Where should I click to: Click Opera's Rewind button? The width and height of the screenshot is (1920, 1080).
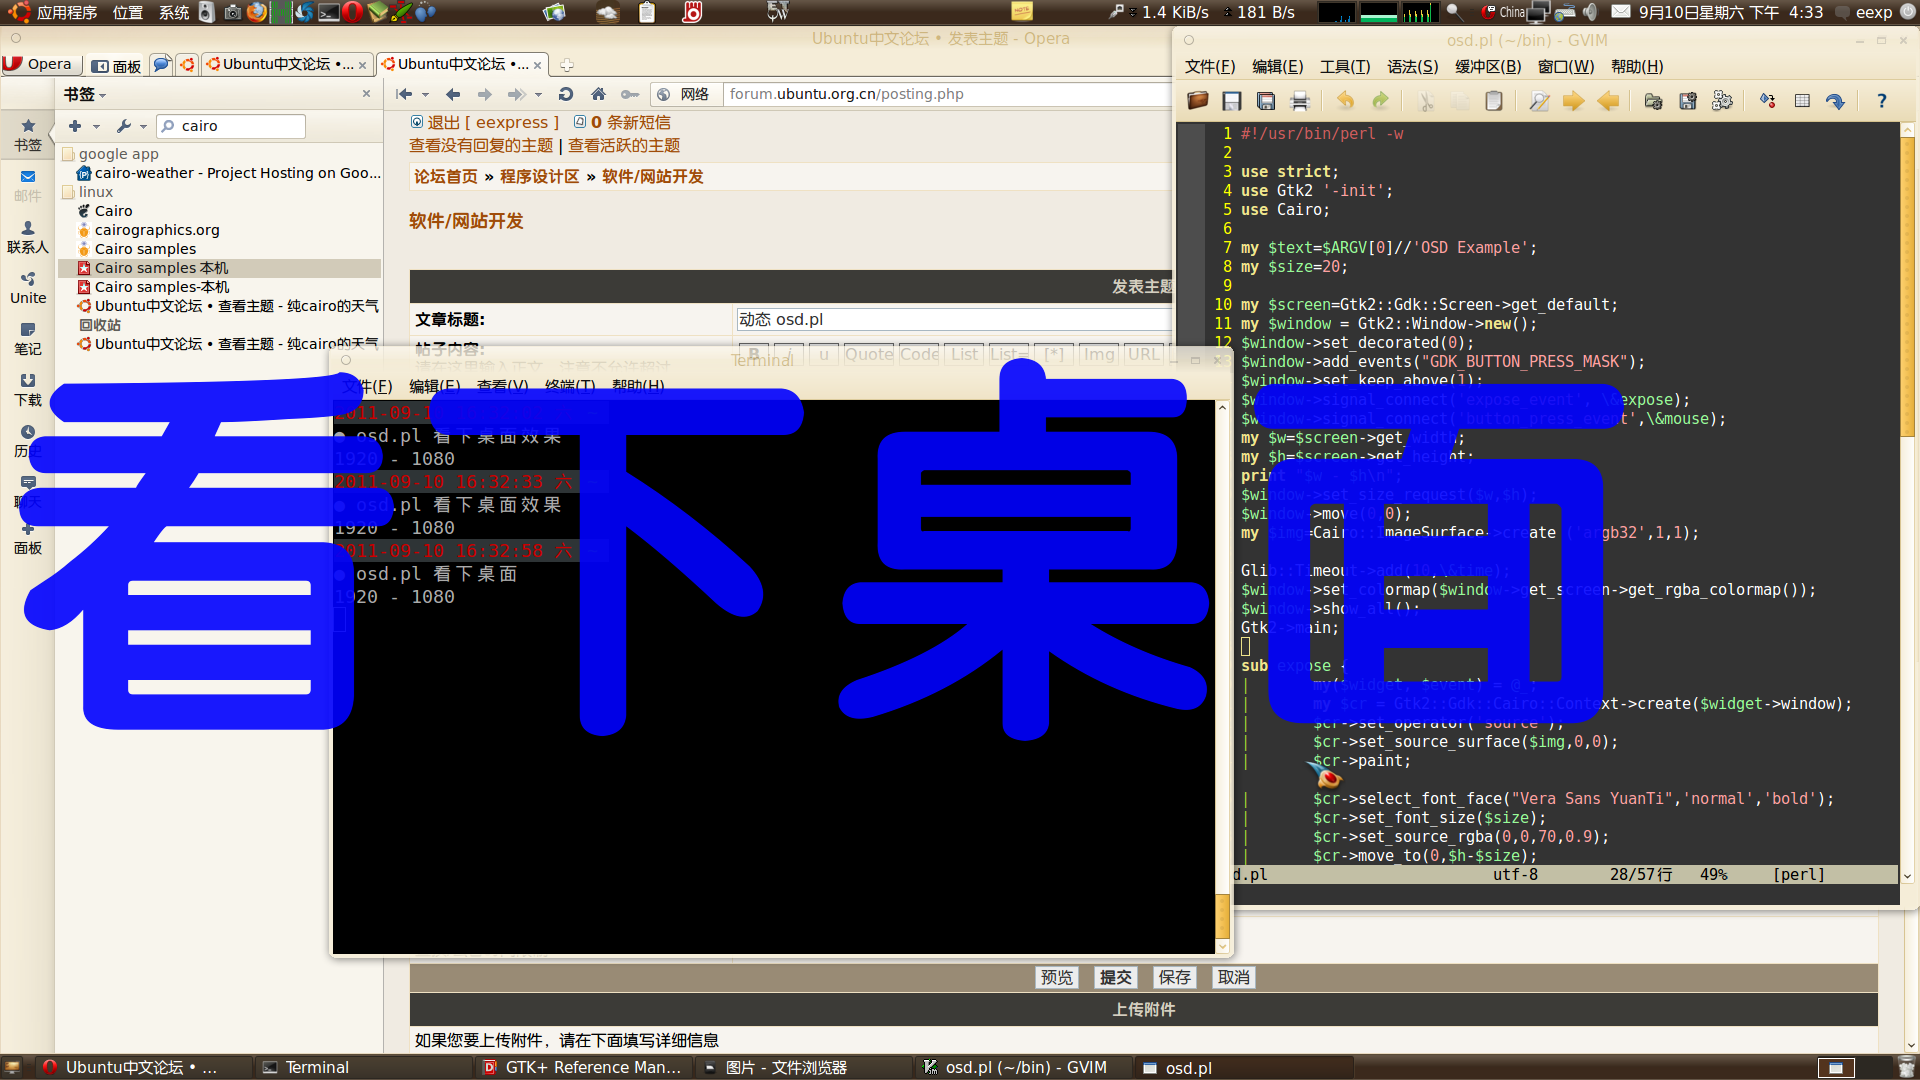(x=404, y=94)
